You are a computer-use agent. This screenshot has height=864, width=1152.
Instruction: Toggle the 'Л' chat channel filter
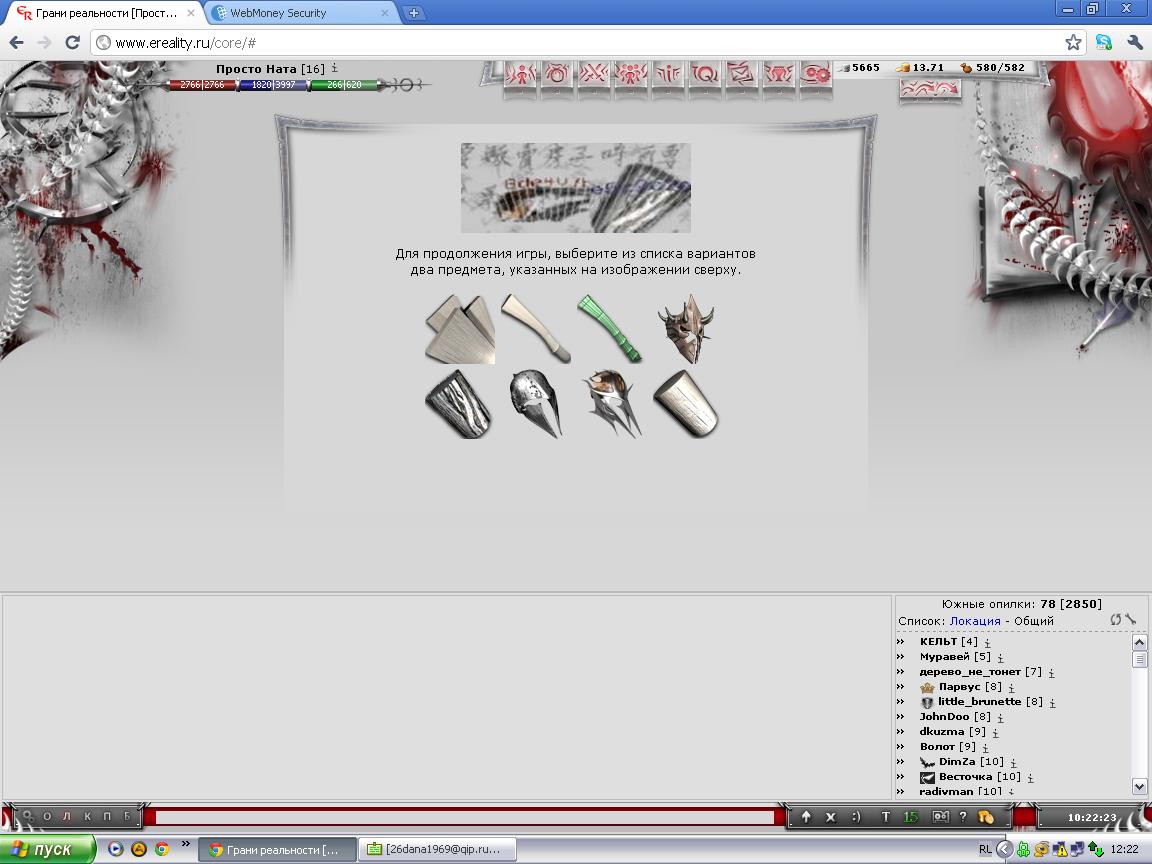click(x=67, y=817)
